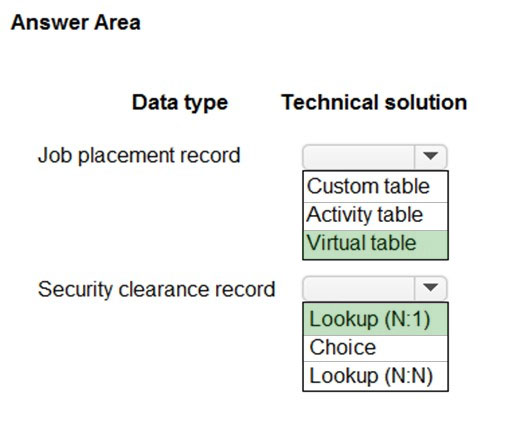
Task: Choose Activity table from the list
Action: tap(375, 216)
